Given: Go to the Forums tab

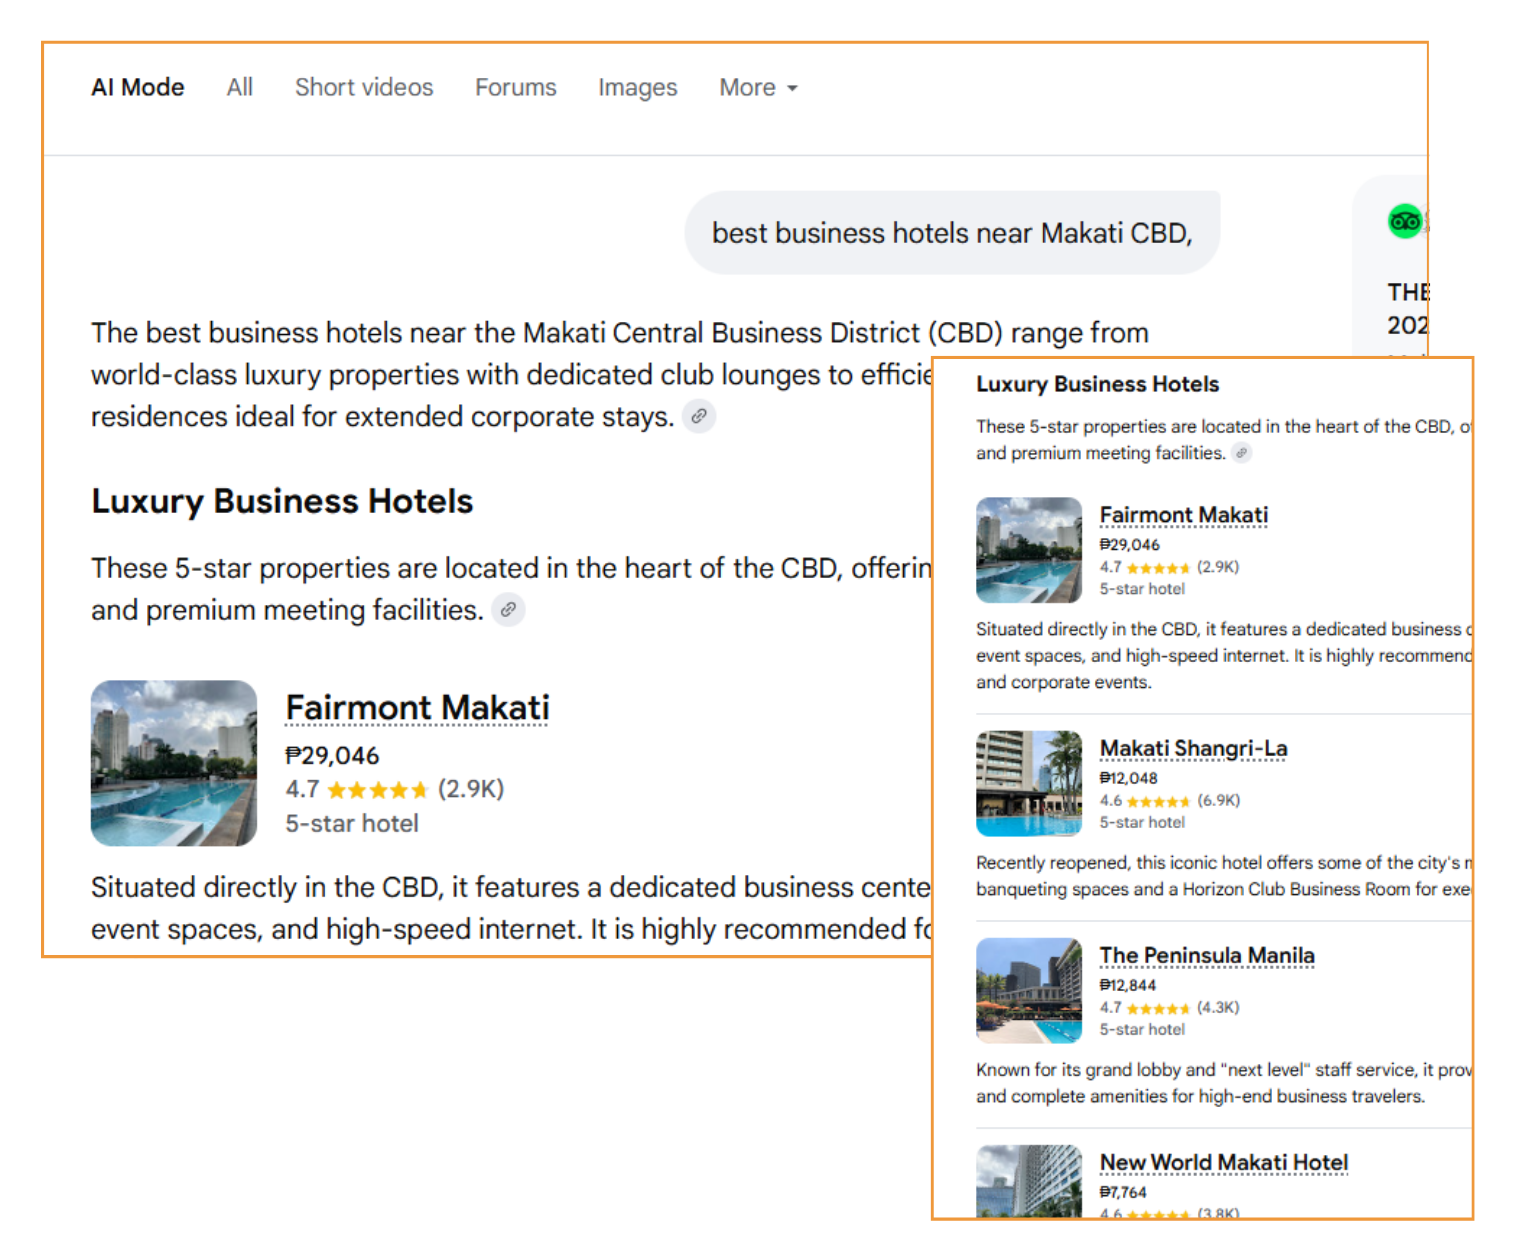Looking at the screenshot, I should [516, 88].
